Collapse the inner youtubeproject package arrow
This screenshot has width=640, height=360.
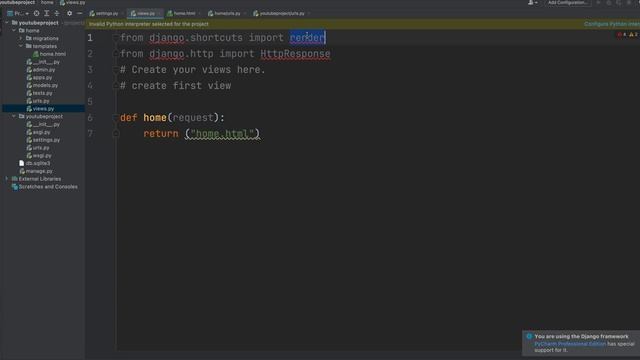(14, 116)
